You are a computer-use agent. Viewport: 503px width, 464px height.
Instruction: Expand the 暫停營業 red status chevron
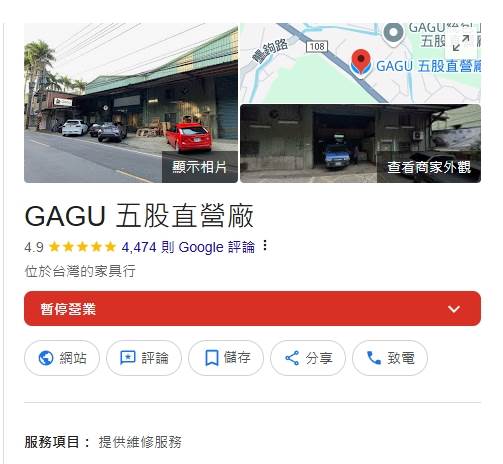(x=454, y=309)
